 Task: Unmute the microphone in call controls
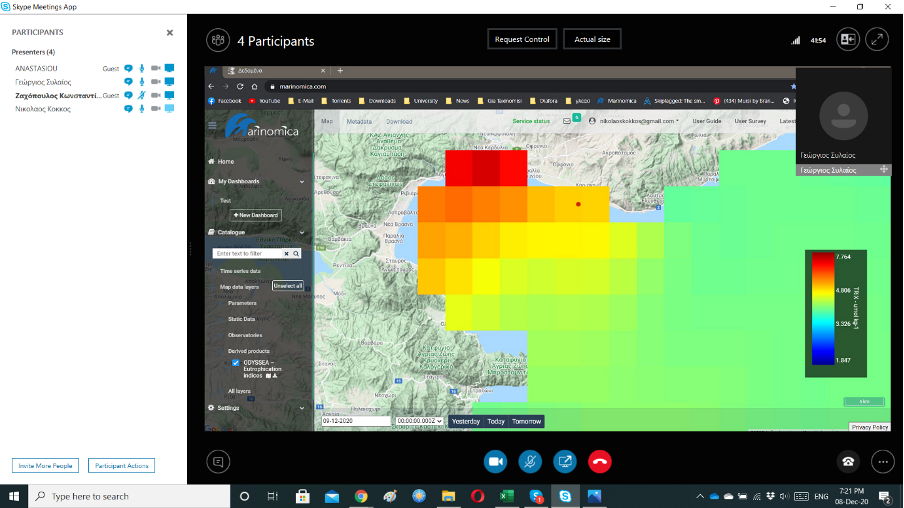pos(530,461)
